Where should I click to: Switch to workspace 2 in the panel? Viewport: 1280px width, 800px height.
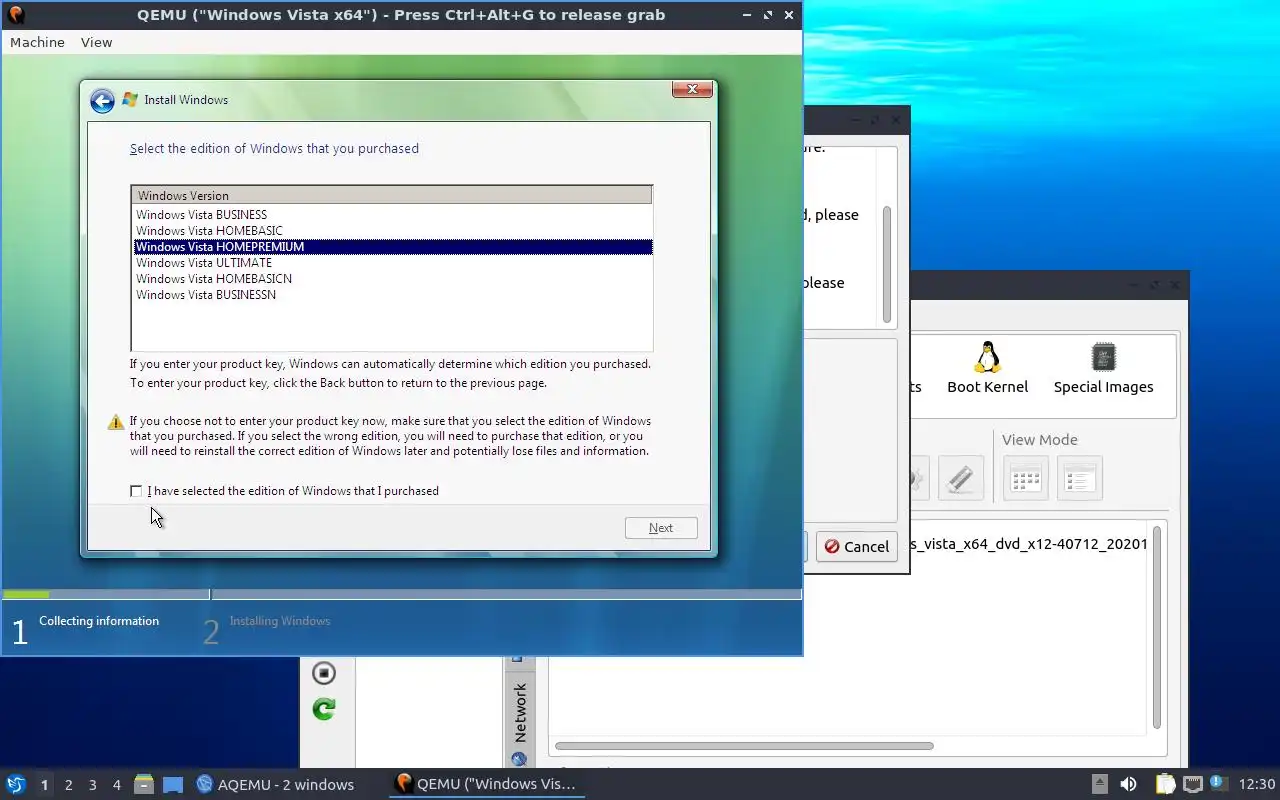[68, 785]
